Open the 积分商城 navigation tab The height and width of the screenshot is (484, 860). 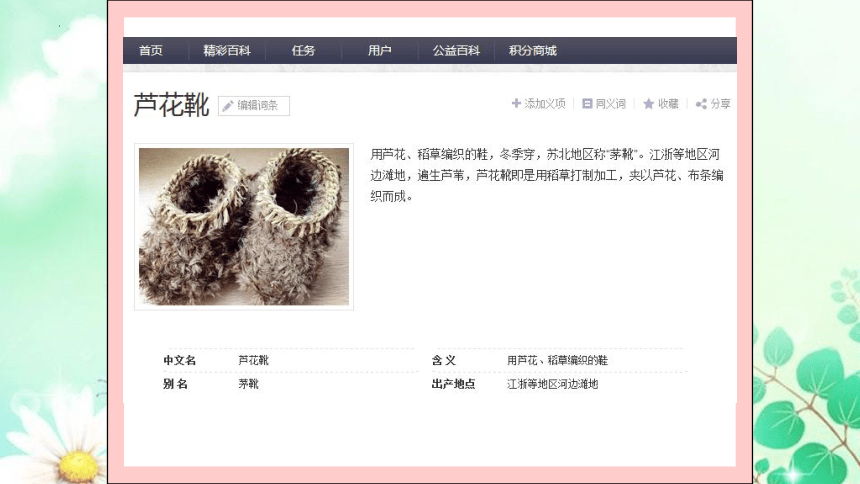click(533, 50)
